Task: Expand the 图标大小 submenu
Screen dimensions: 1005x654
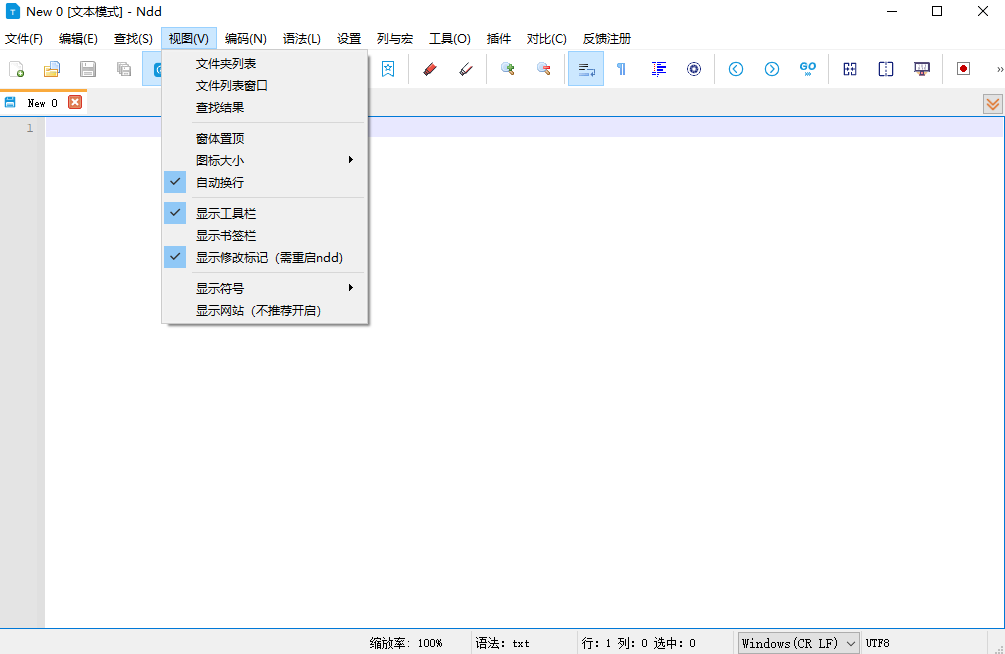Action: coord(264,160)
